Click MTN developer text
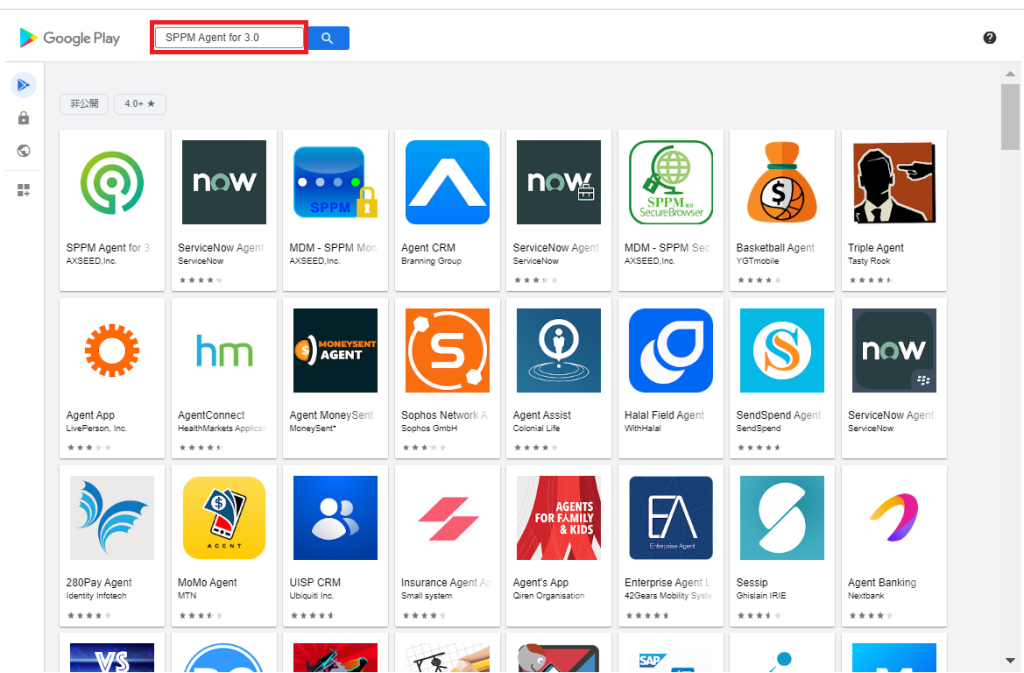Screen dimensions: 1024x673 click(x=187, y=596)
